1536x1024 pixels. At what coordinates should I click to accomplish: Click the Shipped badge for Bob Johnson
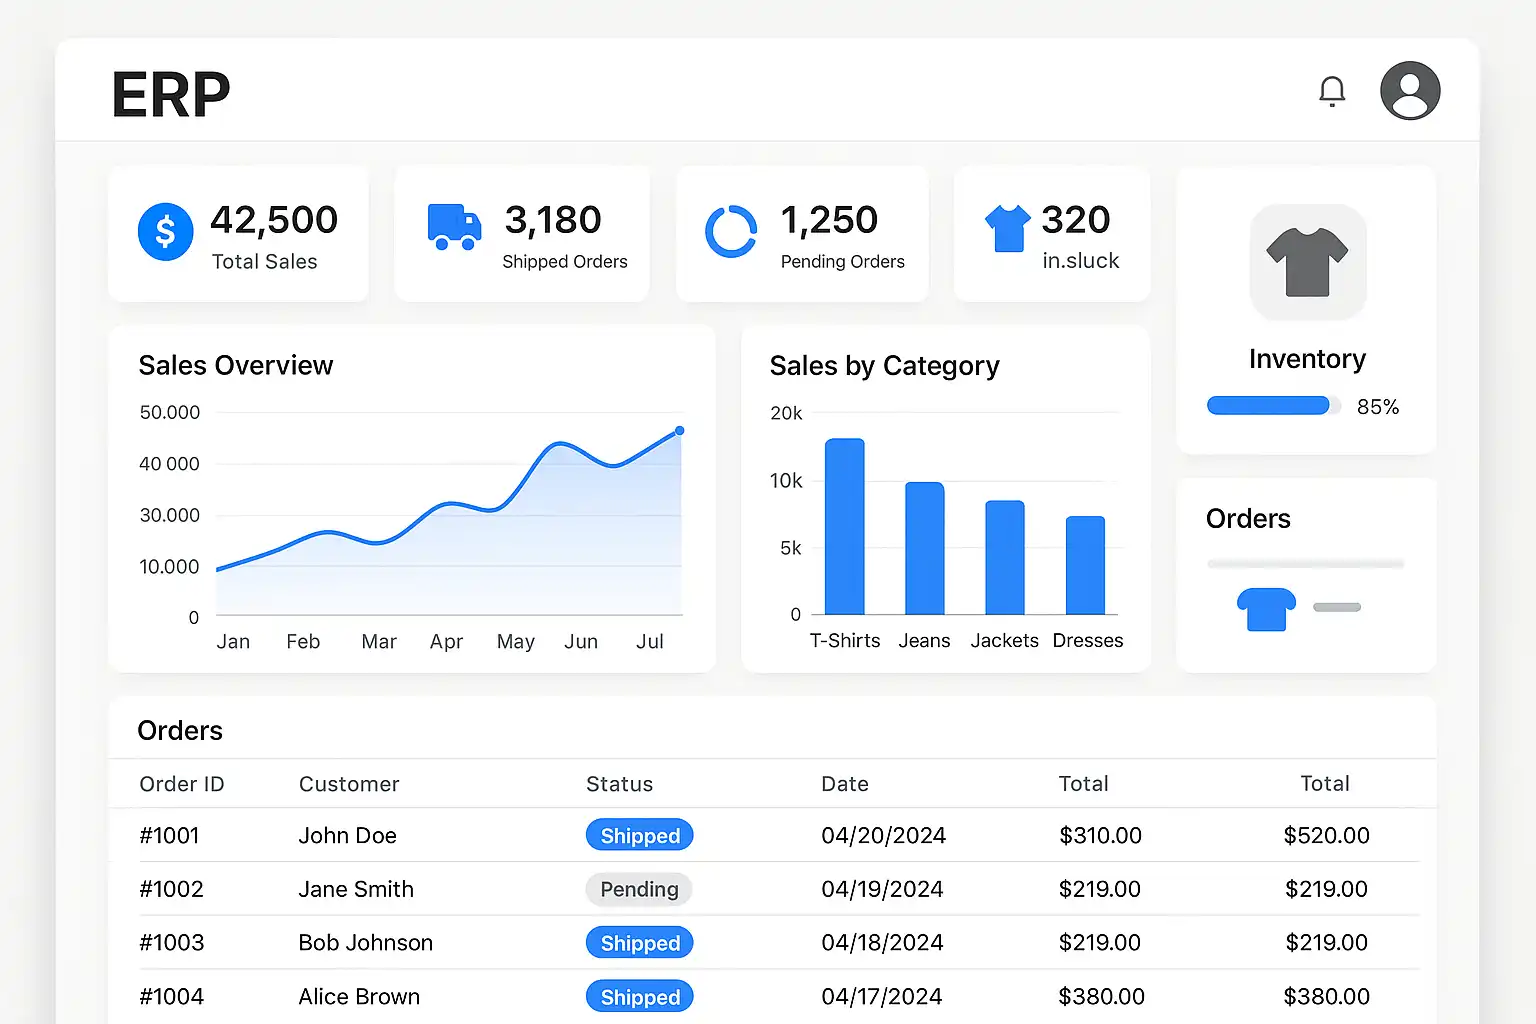(x=639, y=943)
